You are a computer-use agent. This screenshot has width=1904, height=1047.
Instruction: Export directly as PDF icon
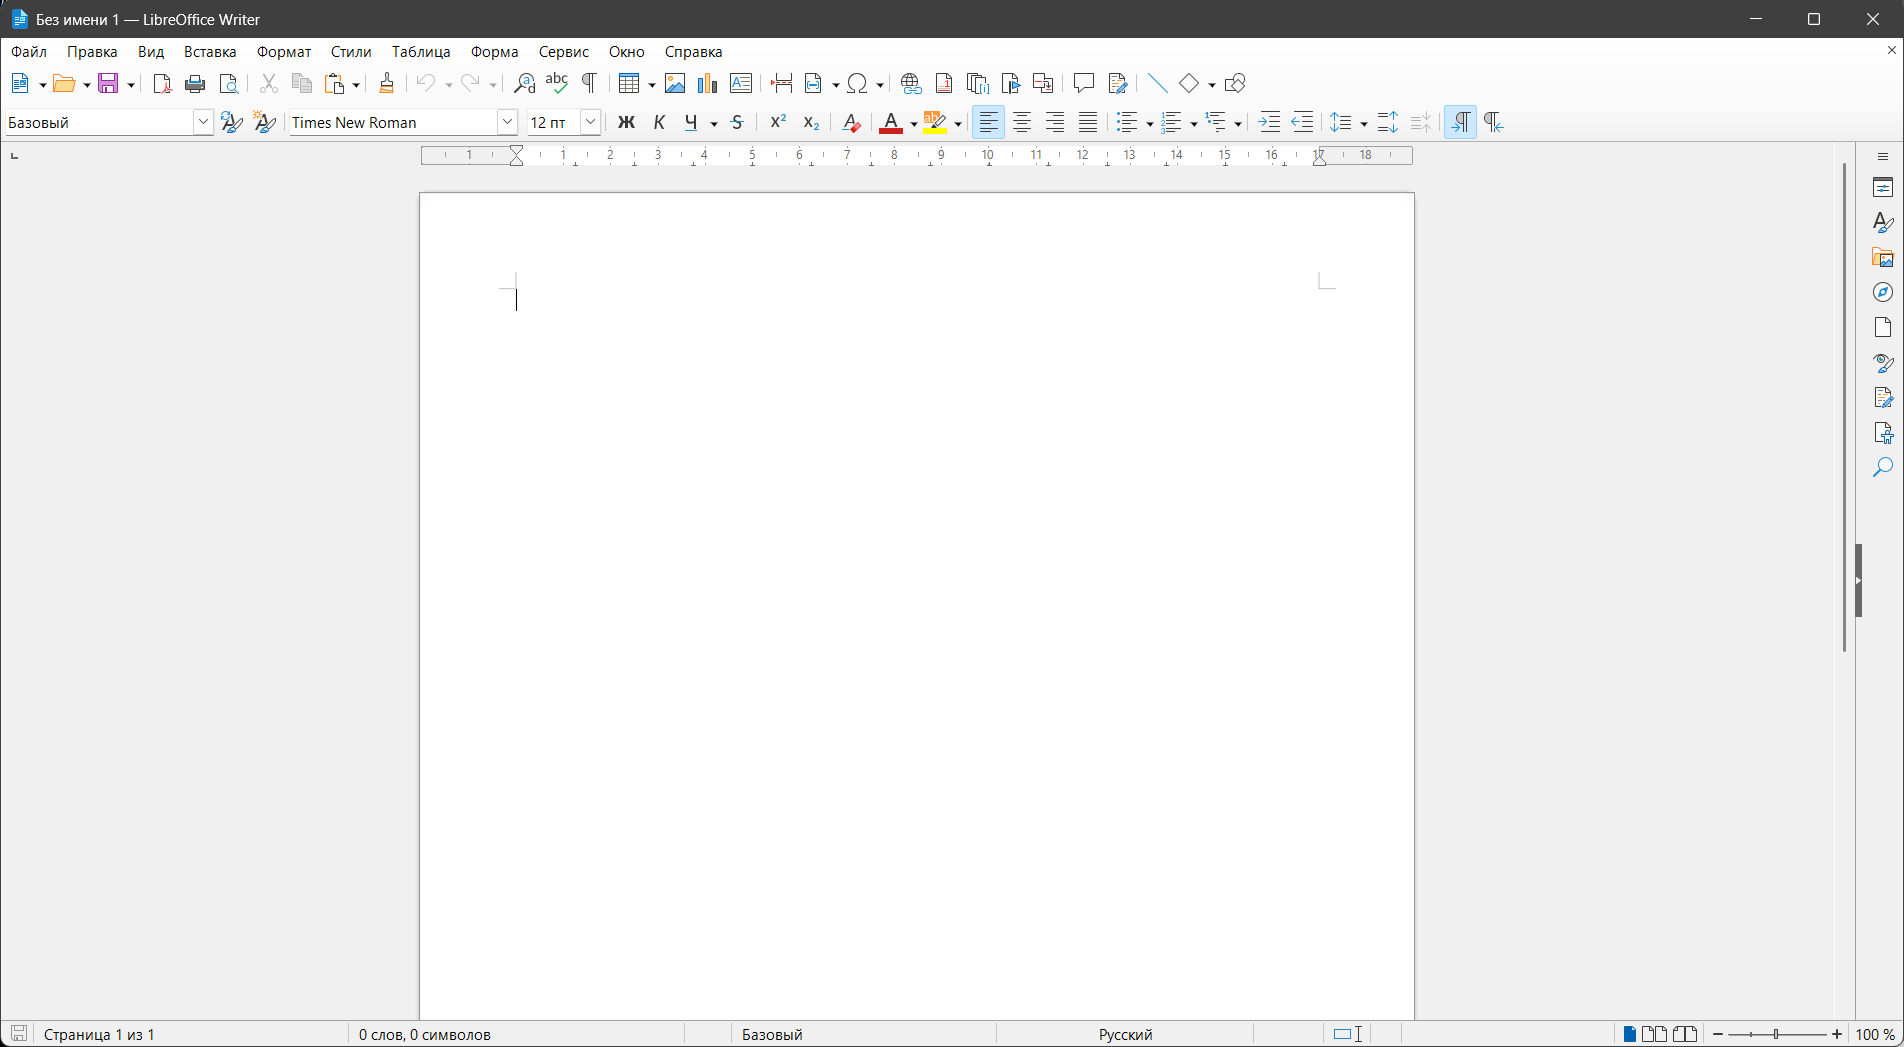pos(162,84)
